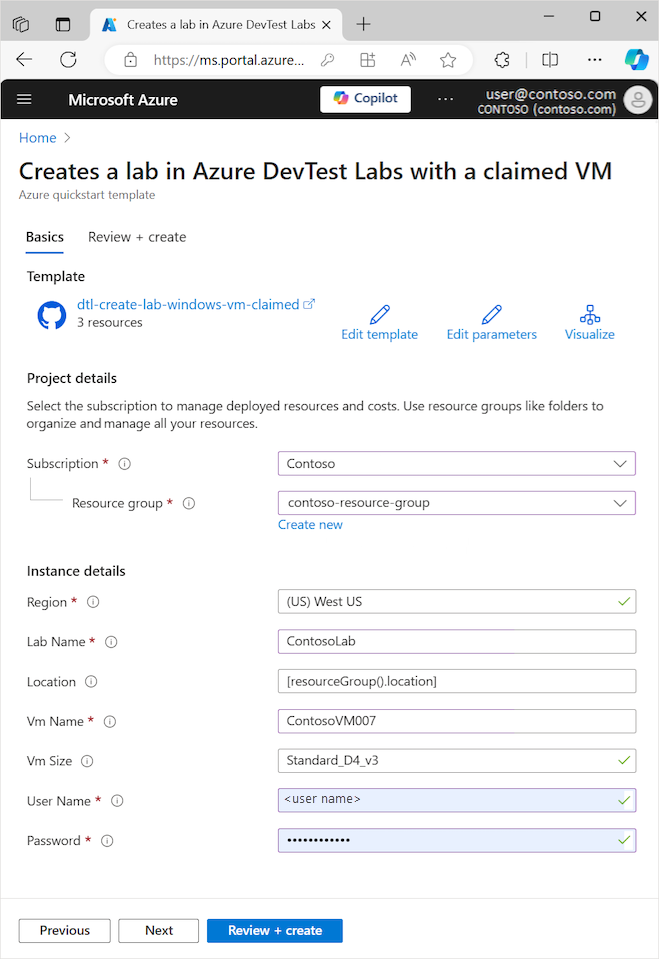
Task: Add this page to browser favorites
Action: pyautogui.click(x=447, y=60)
